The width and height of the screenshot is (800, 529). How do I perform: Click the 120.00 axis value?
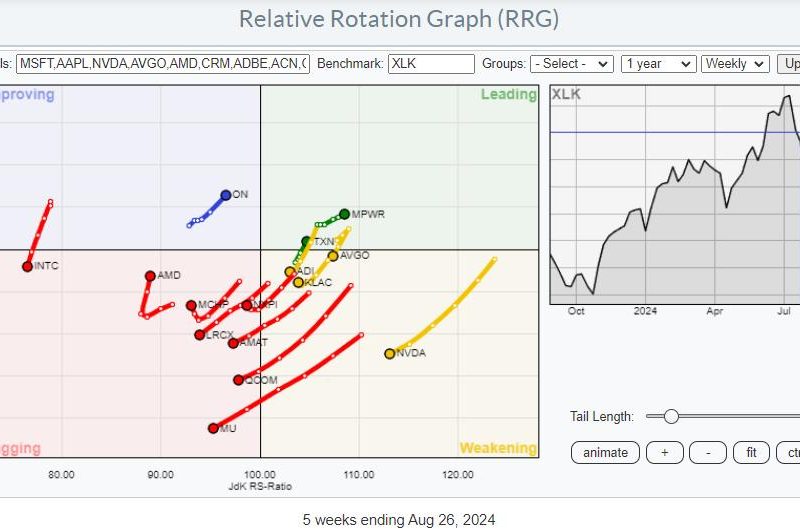click(x=458, y=474)
